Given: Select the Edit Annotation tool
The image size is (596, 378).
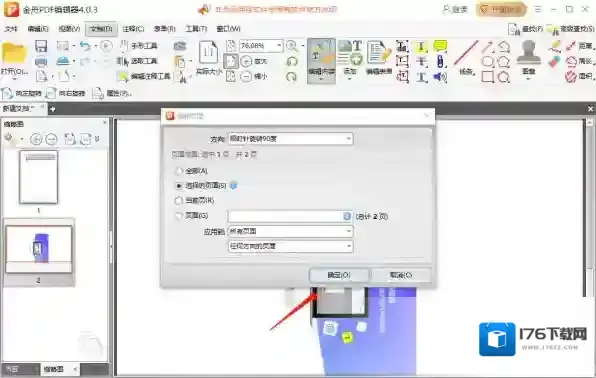Looking at the screenshot, I should tap(144, 76).
